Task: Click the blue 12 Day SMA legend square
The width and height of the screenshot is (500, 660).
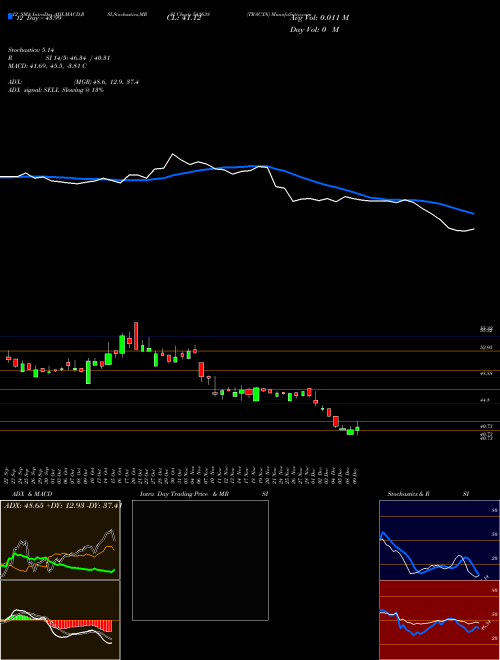Action: coord(11,16)
